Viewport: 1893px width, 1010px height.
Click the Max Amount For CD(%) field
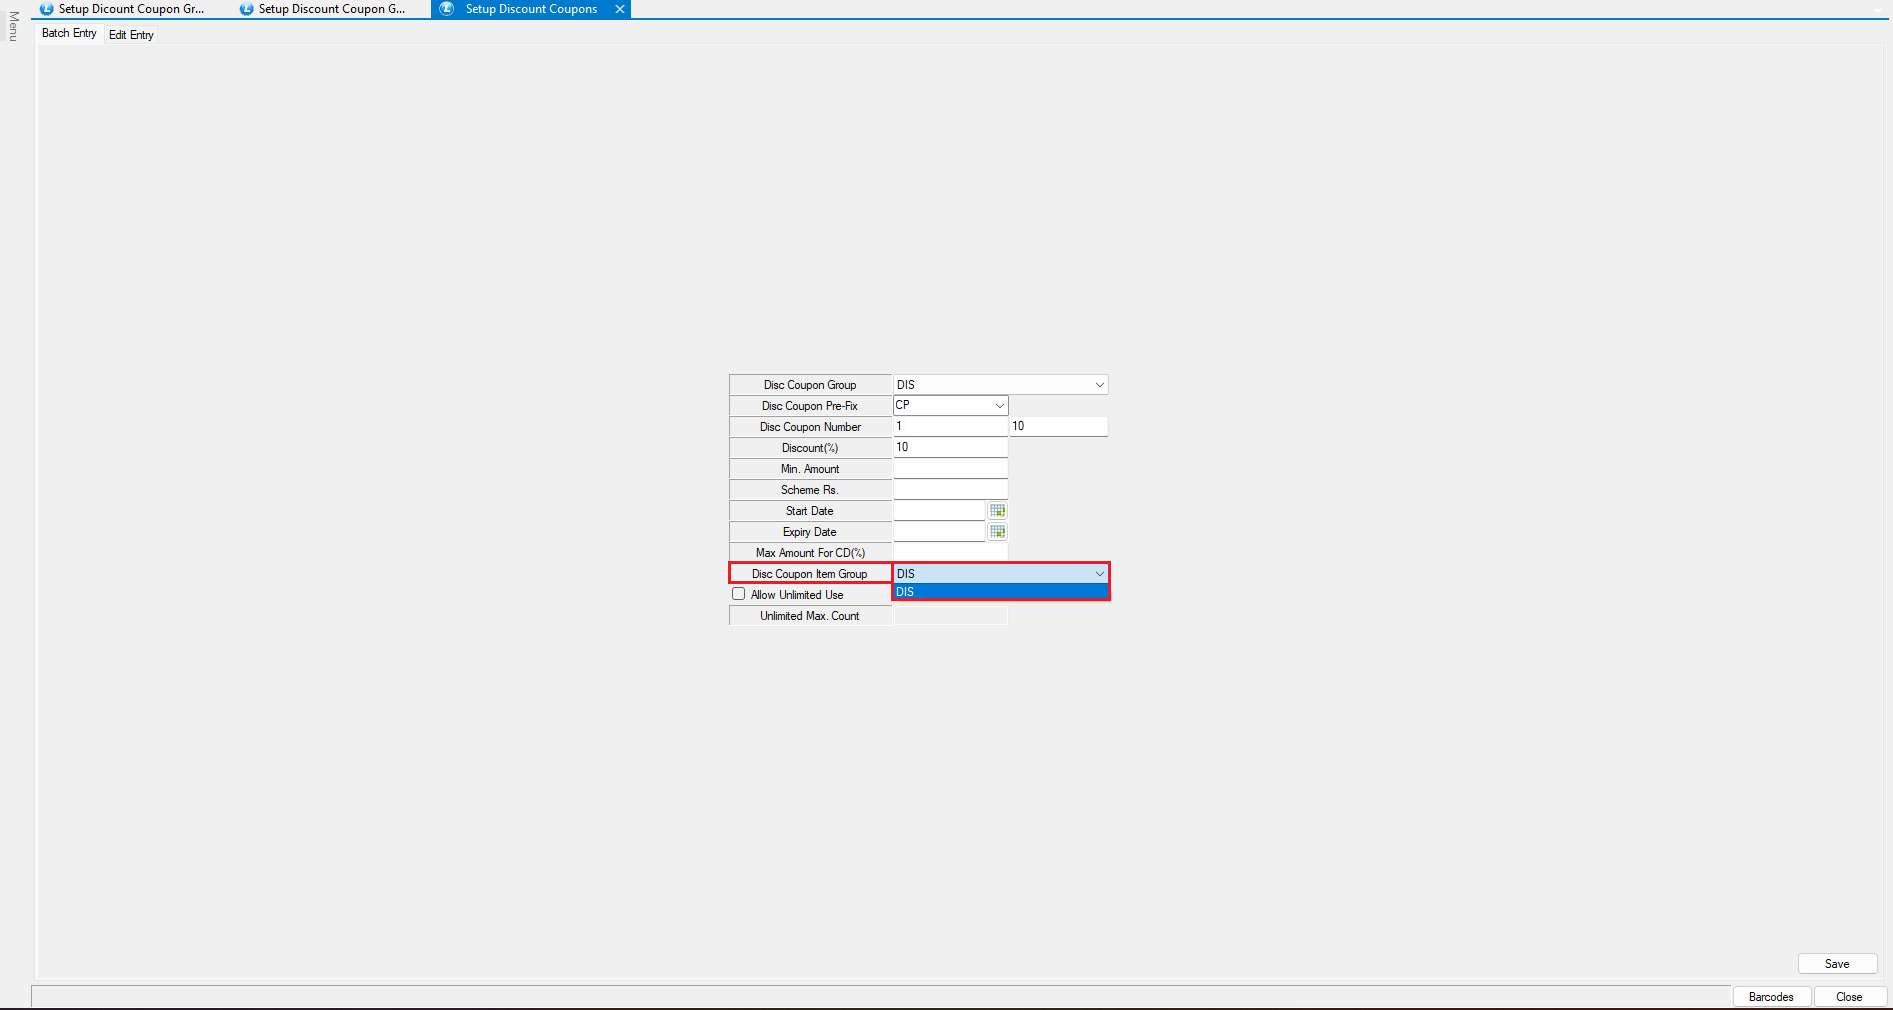[950, 553]
